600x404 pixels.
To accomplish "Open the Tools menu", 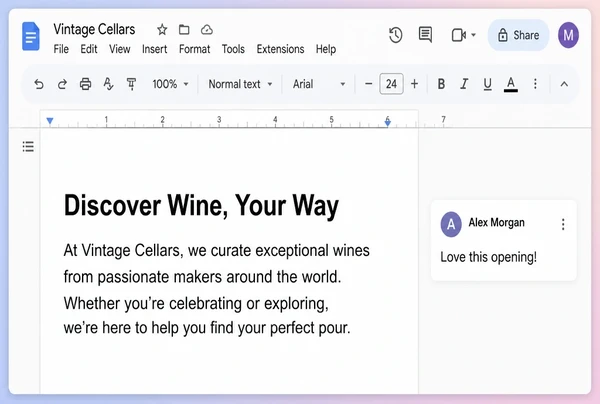I will pyautogui.click(x=233, y=49).
